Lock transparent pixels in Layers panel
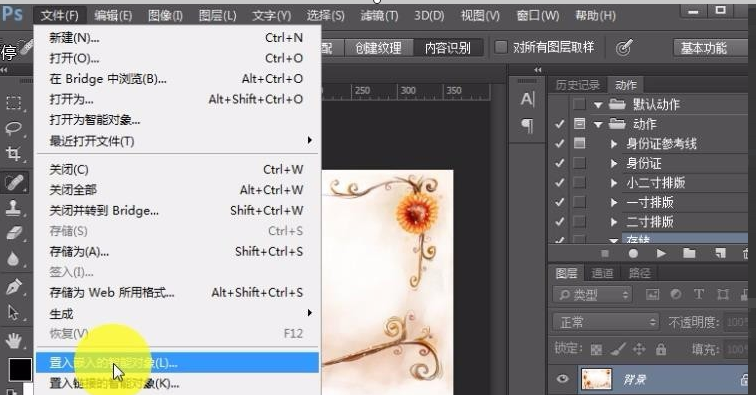 596,349
